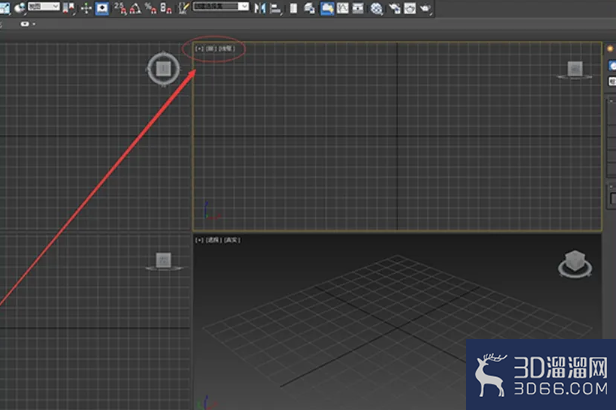Open the Layer Explorer icon
This screenshot has height=410, width=616.
tap(310, 8)
